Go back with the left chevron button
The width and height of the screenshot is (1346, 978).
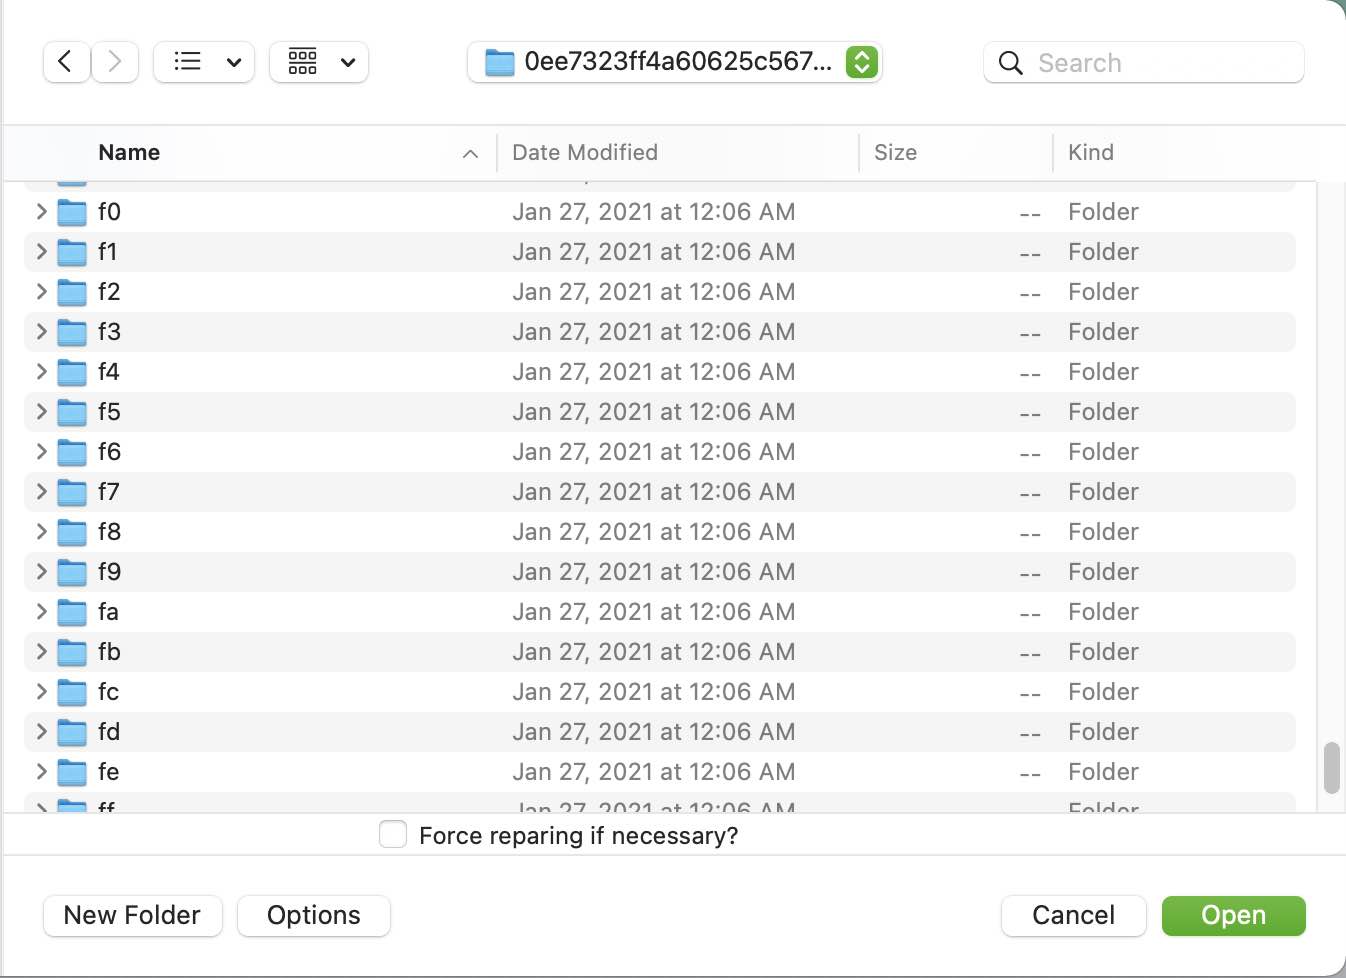click(x=66, y=62)
